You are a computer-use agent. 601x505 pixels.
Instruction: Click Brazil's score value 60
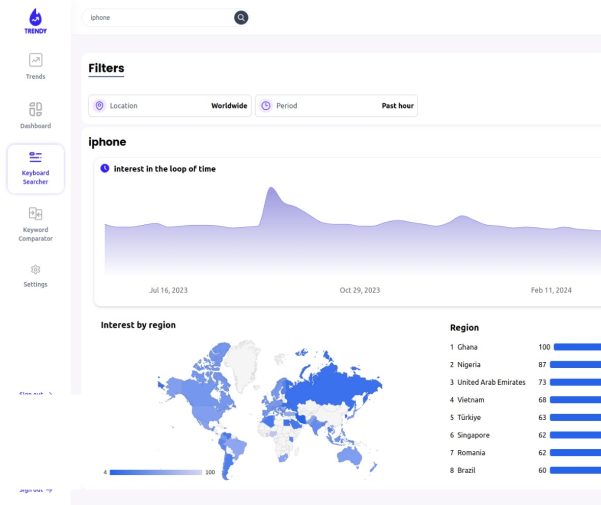click(x=542, y=471)
